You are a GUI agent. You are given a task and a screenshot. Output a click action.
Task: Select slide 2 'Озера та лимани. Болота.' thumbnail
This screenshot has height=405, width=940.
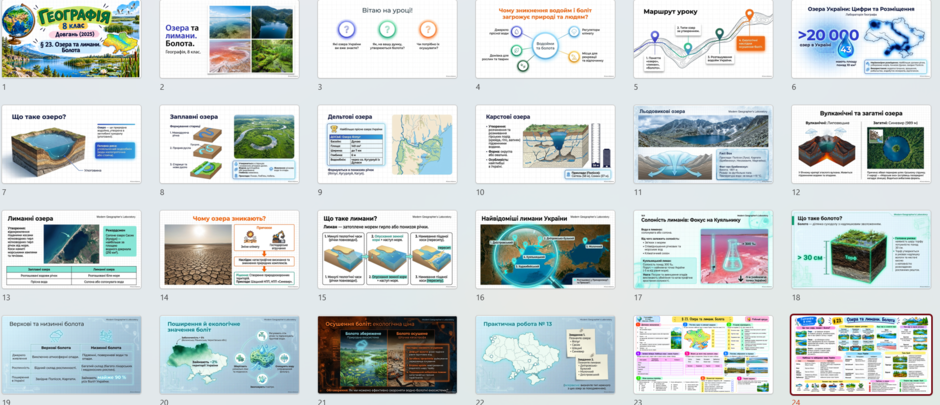229,39
